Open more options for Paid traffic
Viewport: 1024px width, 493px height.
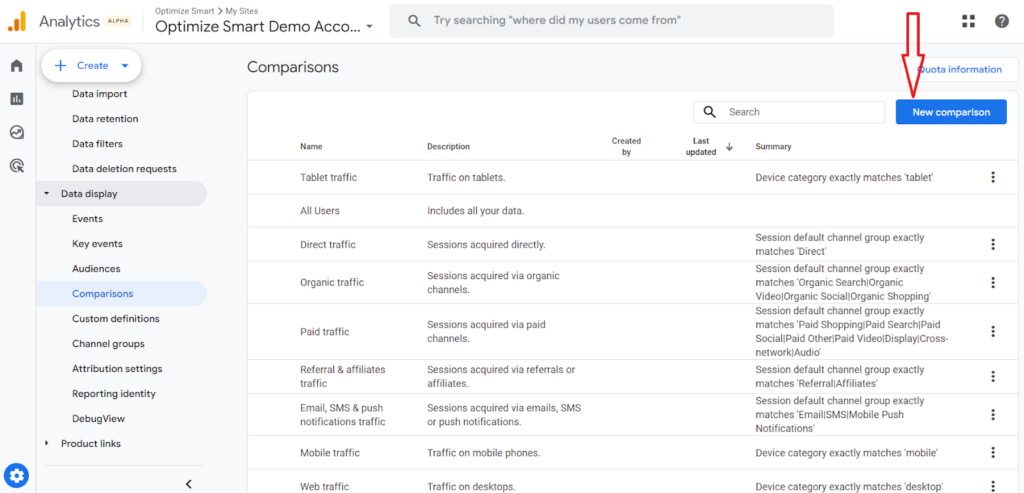tap(993, 332)
